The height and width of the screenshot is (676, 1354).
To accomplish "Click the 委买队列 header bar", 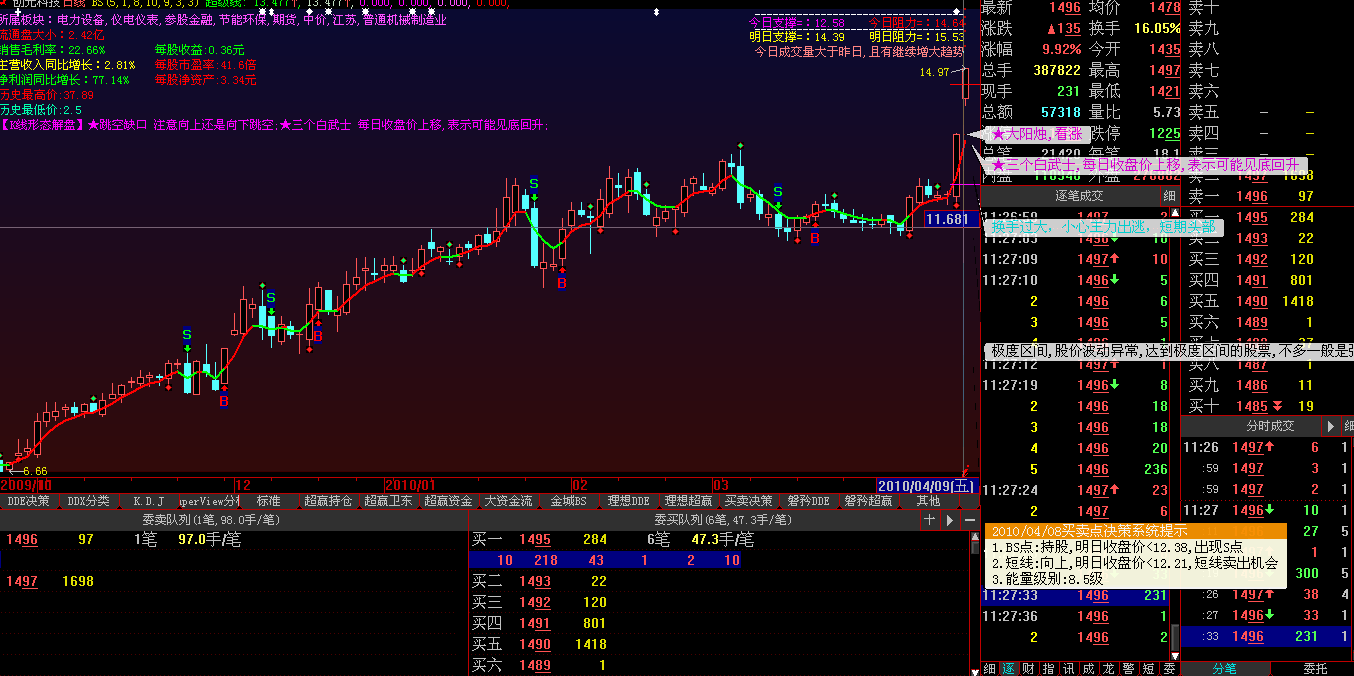I will coord(694,520).
